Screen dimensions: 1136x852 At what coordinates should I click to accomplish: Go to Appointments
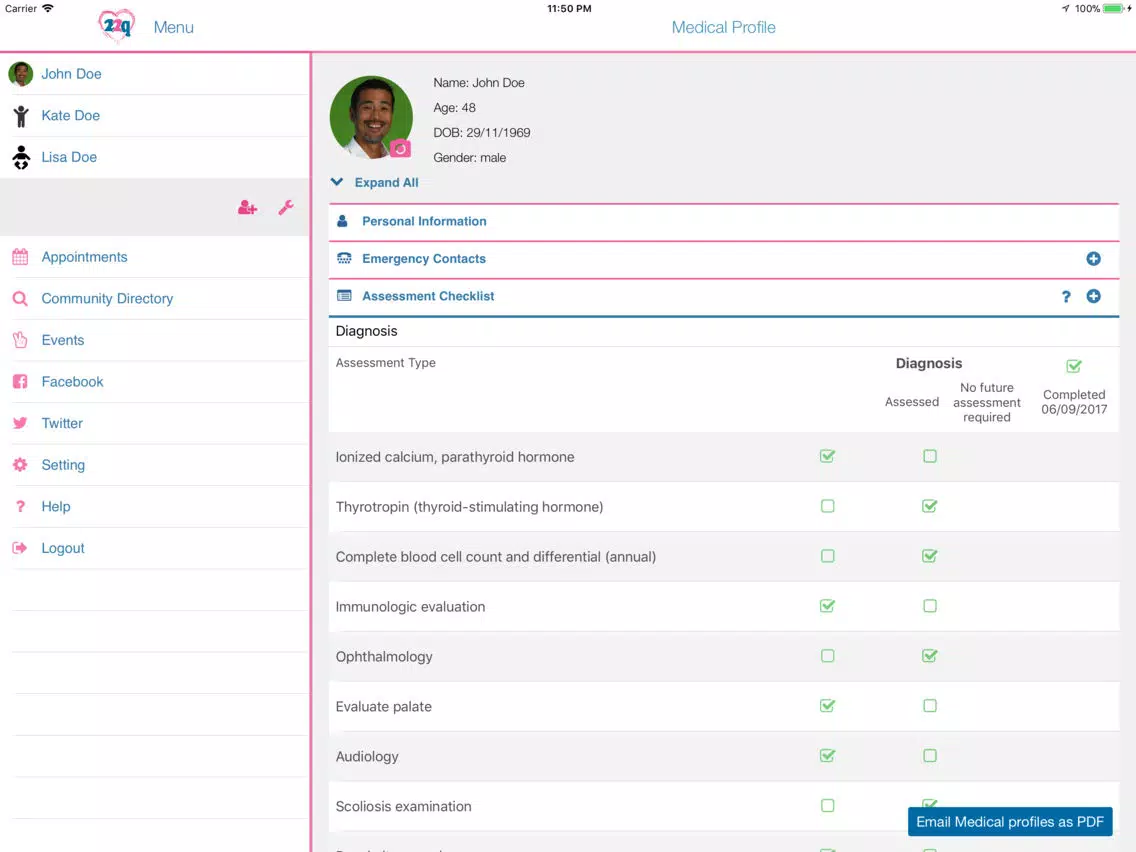[x=155, y=257]
